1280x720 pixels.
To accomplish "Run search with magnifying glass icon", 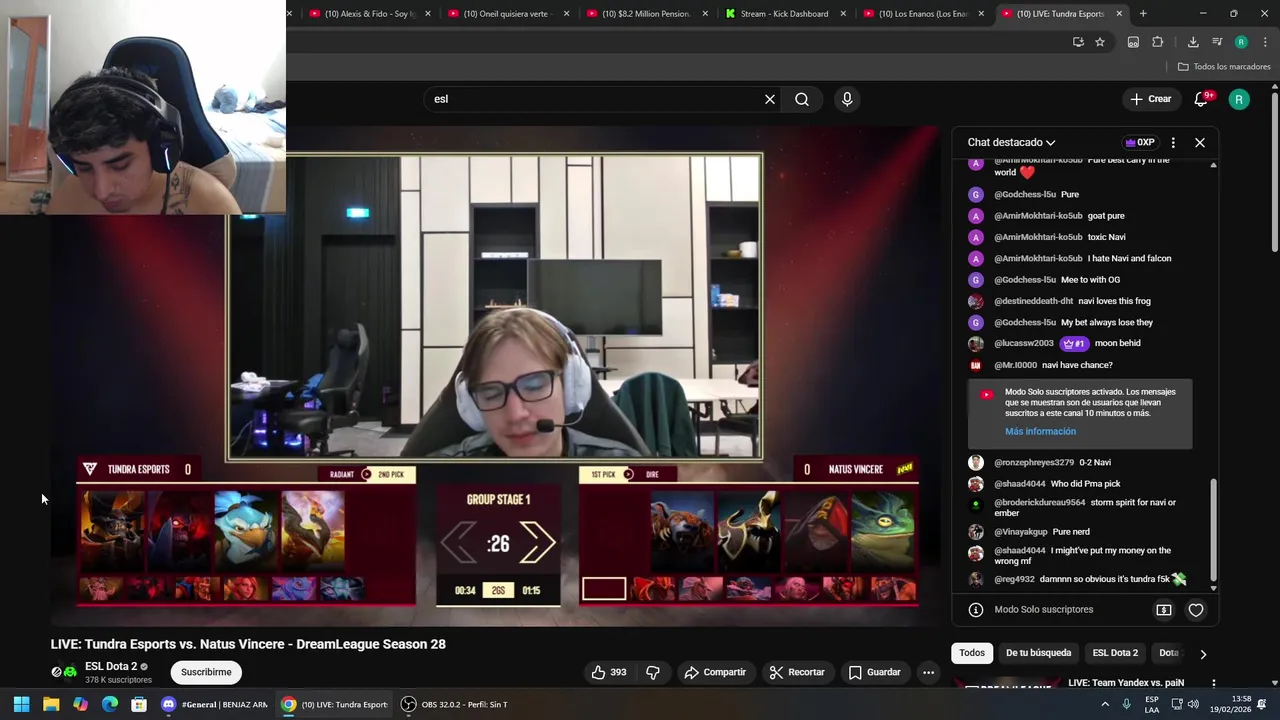I will point(802,99).
